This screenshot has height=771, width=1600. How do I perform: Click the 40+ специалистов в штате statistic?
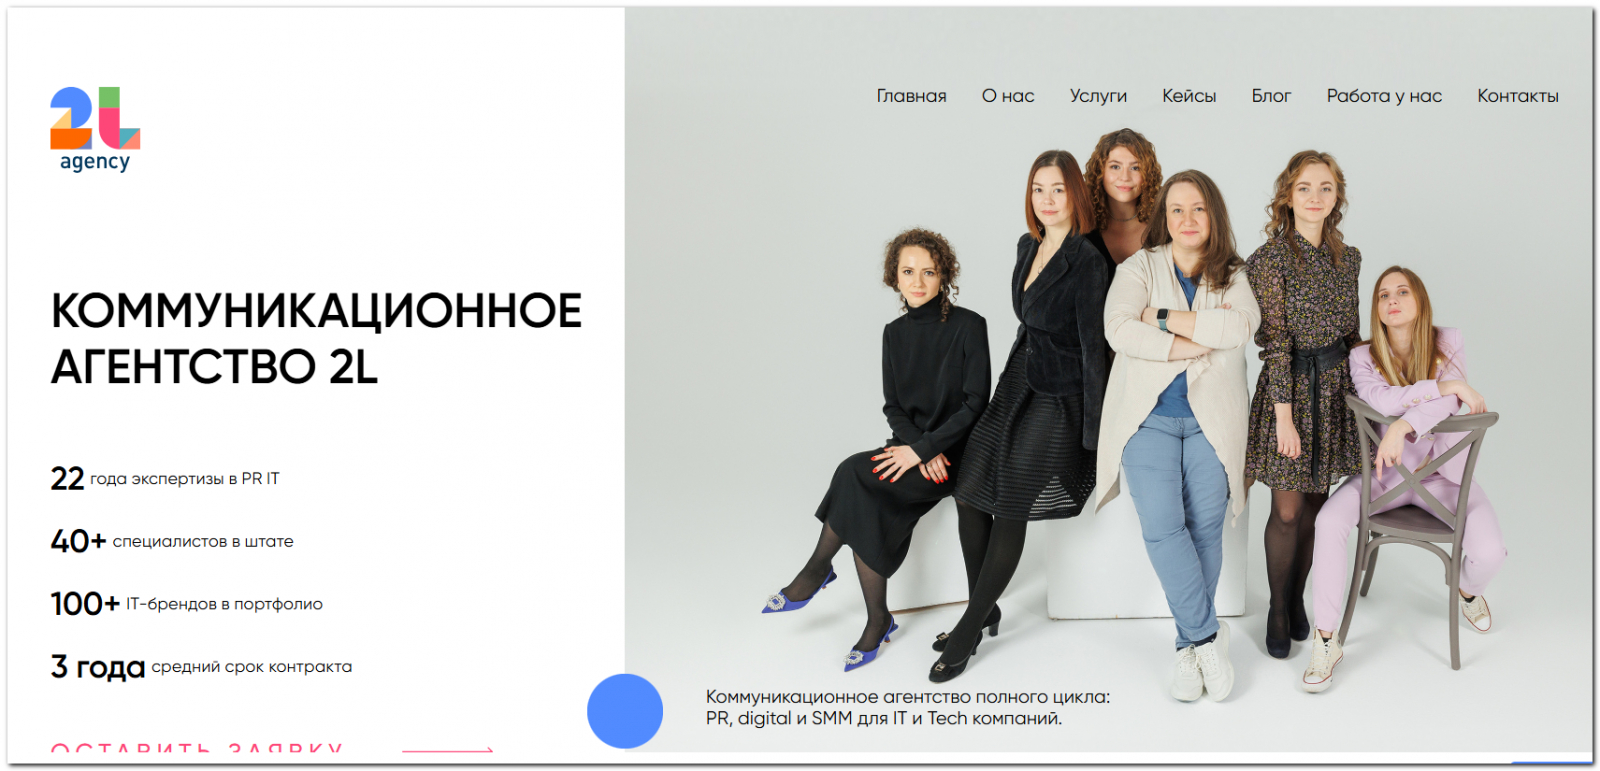click(x=172, y=541)
